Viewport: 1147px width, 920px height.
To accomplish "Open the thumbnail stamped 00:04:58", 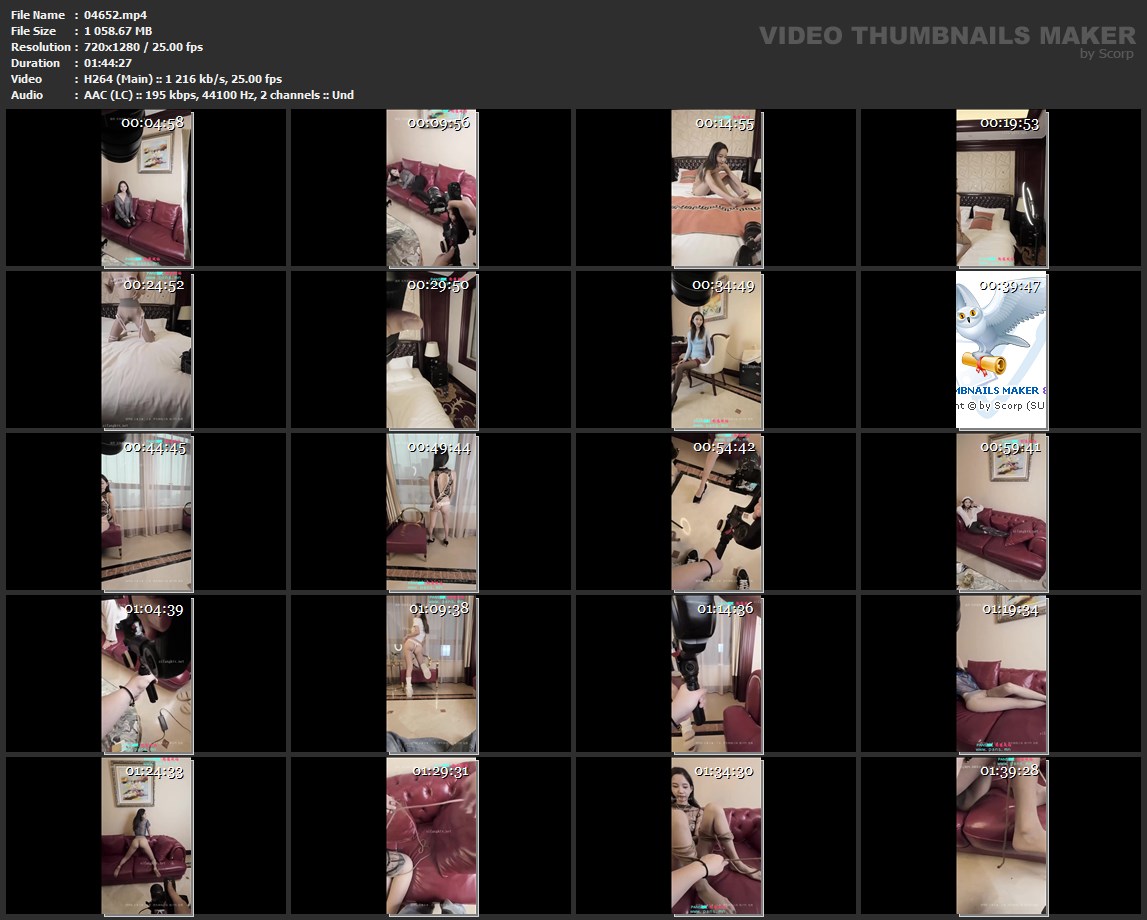I will click(x=146, y=188).
